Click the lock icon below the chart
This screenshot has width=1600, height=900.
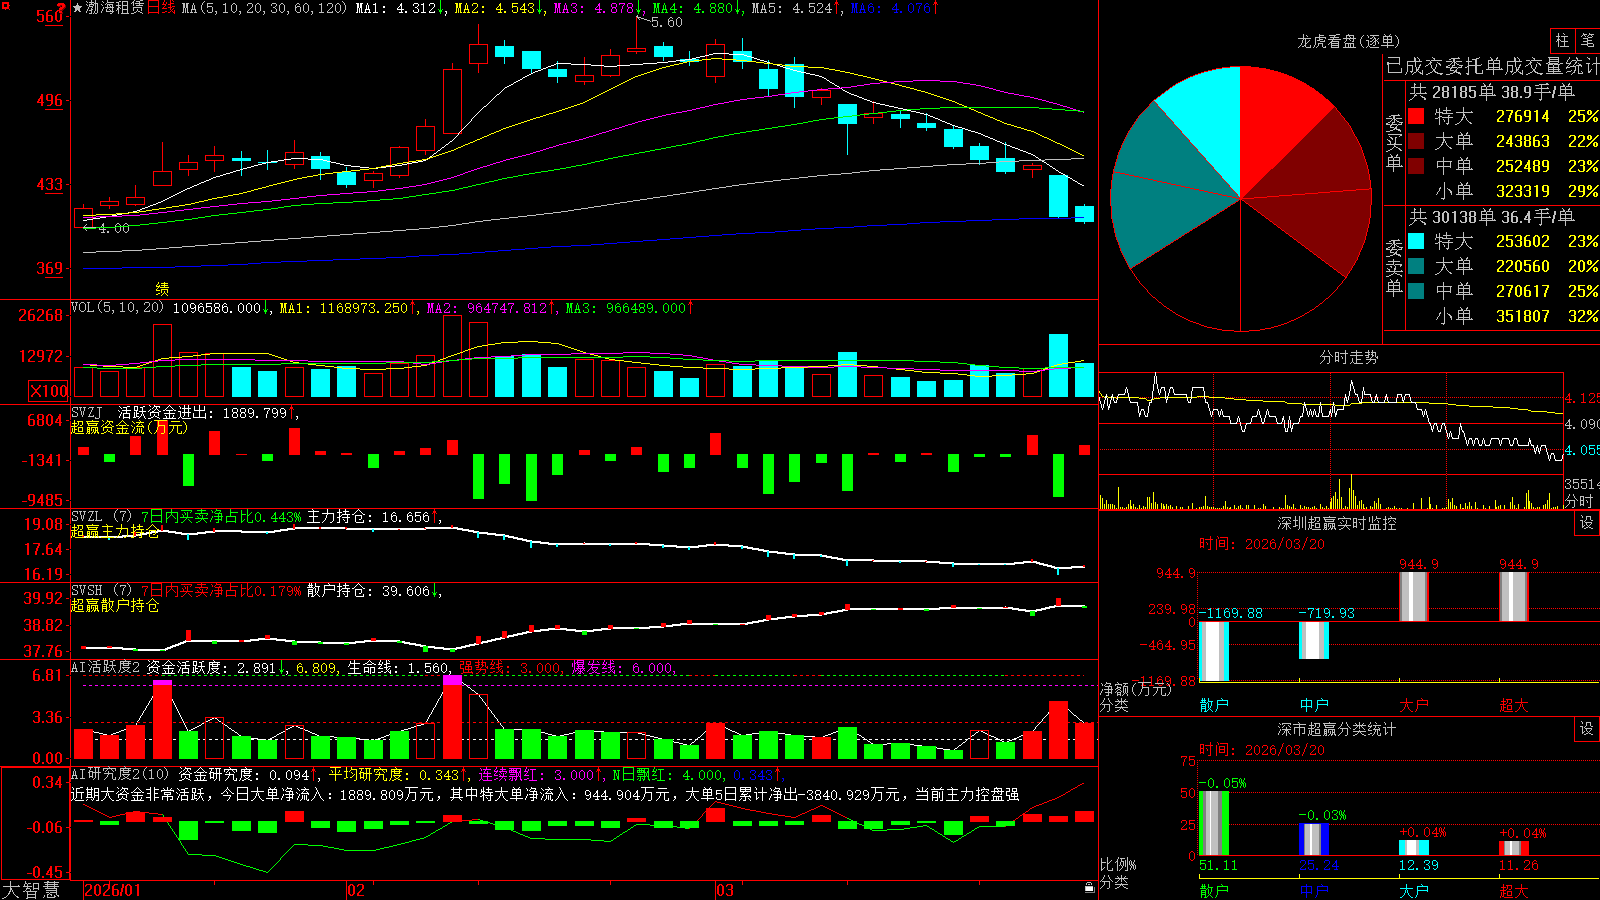point(1089,887)
